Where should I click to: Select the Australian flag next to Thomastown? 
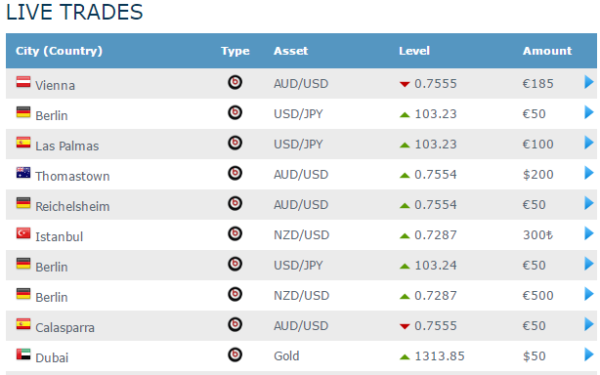pos(23,173)
